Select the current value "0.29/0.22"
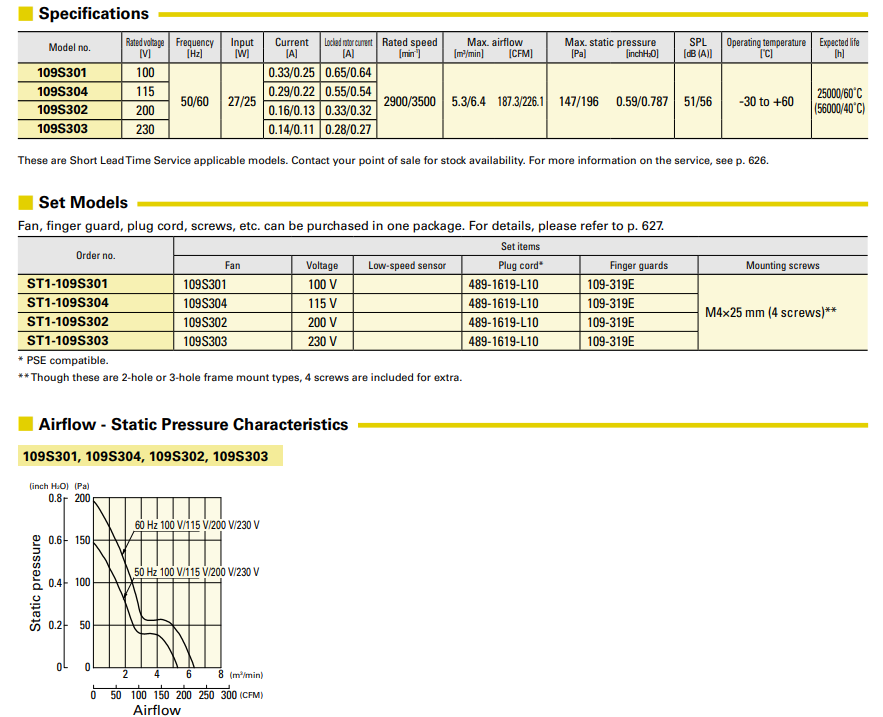The image size is (883, 717). pyautogui.click(x=292, y=92)
